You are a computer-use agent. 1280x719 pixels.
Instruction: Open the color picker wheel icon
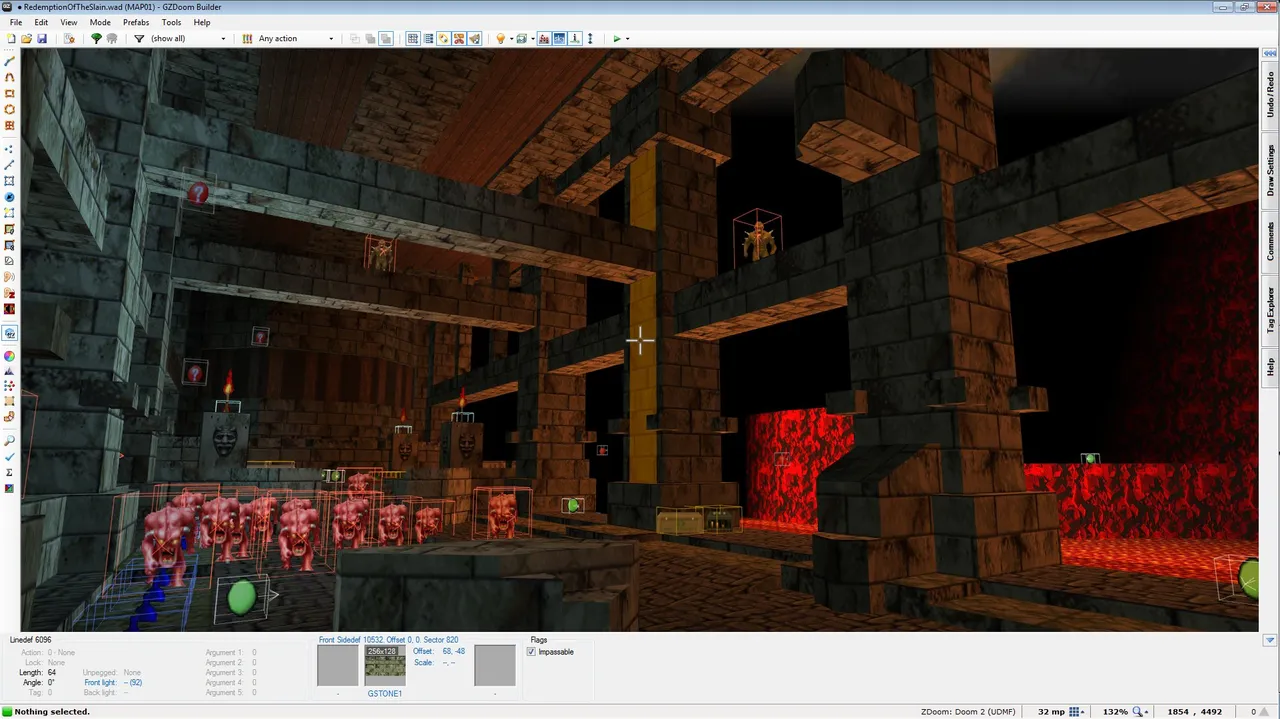click(10, 356)
